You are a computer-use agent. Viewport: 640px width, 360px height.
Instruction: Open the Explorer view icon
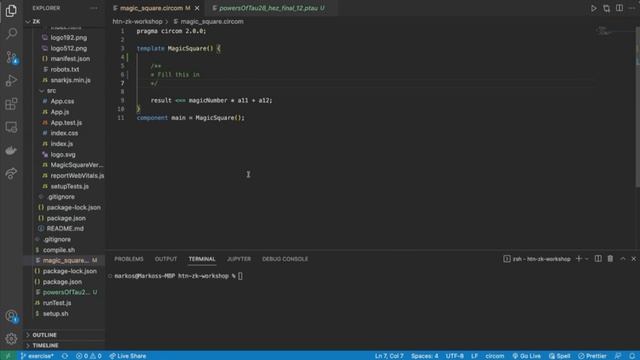click(x=11, y=11)
